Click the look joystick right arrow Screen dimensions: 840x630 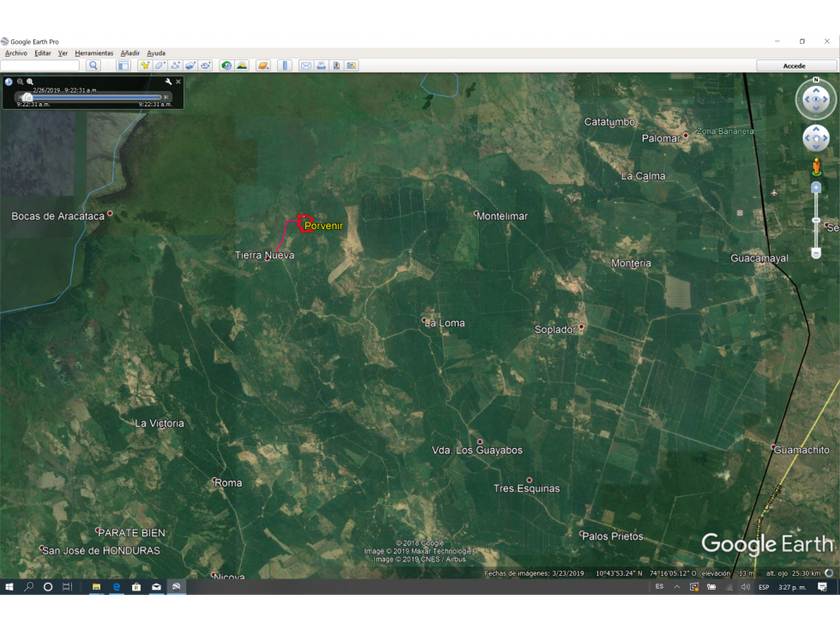point(826,99)
